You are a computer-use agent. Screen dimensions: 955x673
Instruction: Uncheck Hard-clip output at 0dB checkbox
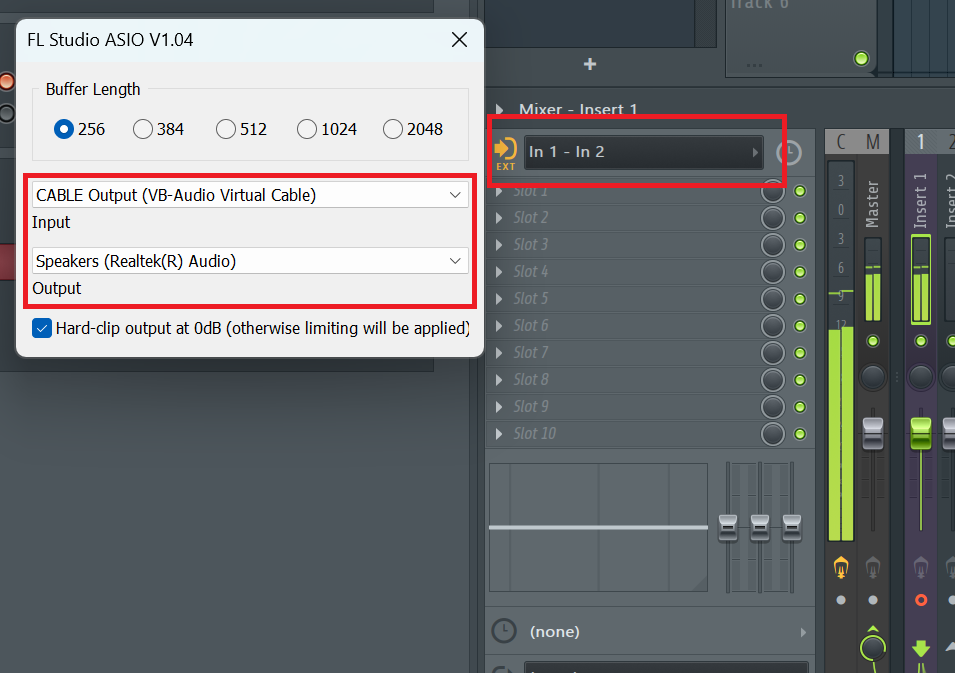tap(42, 328)
